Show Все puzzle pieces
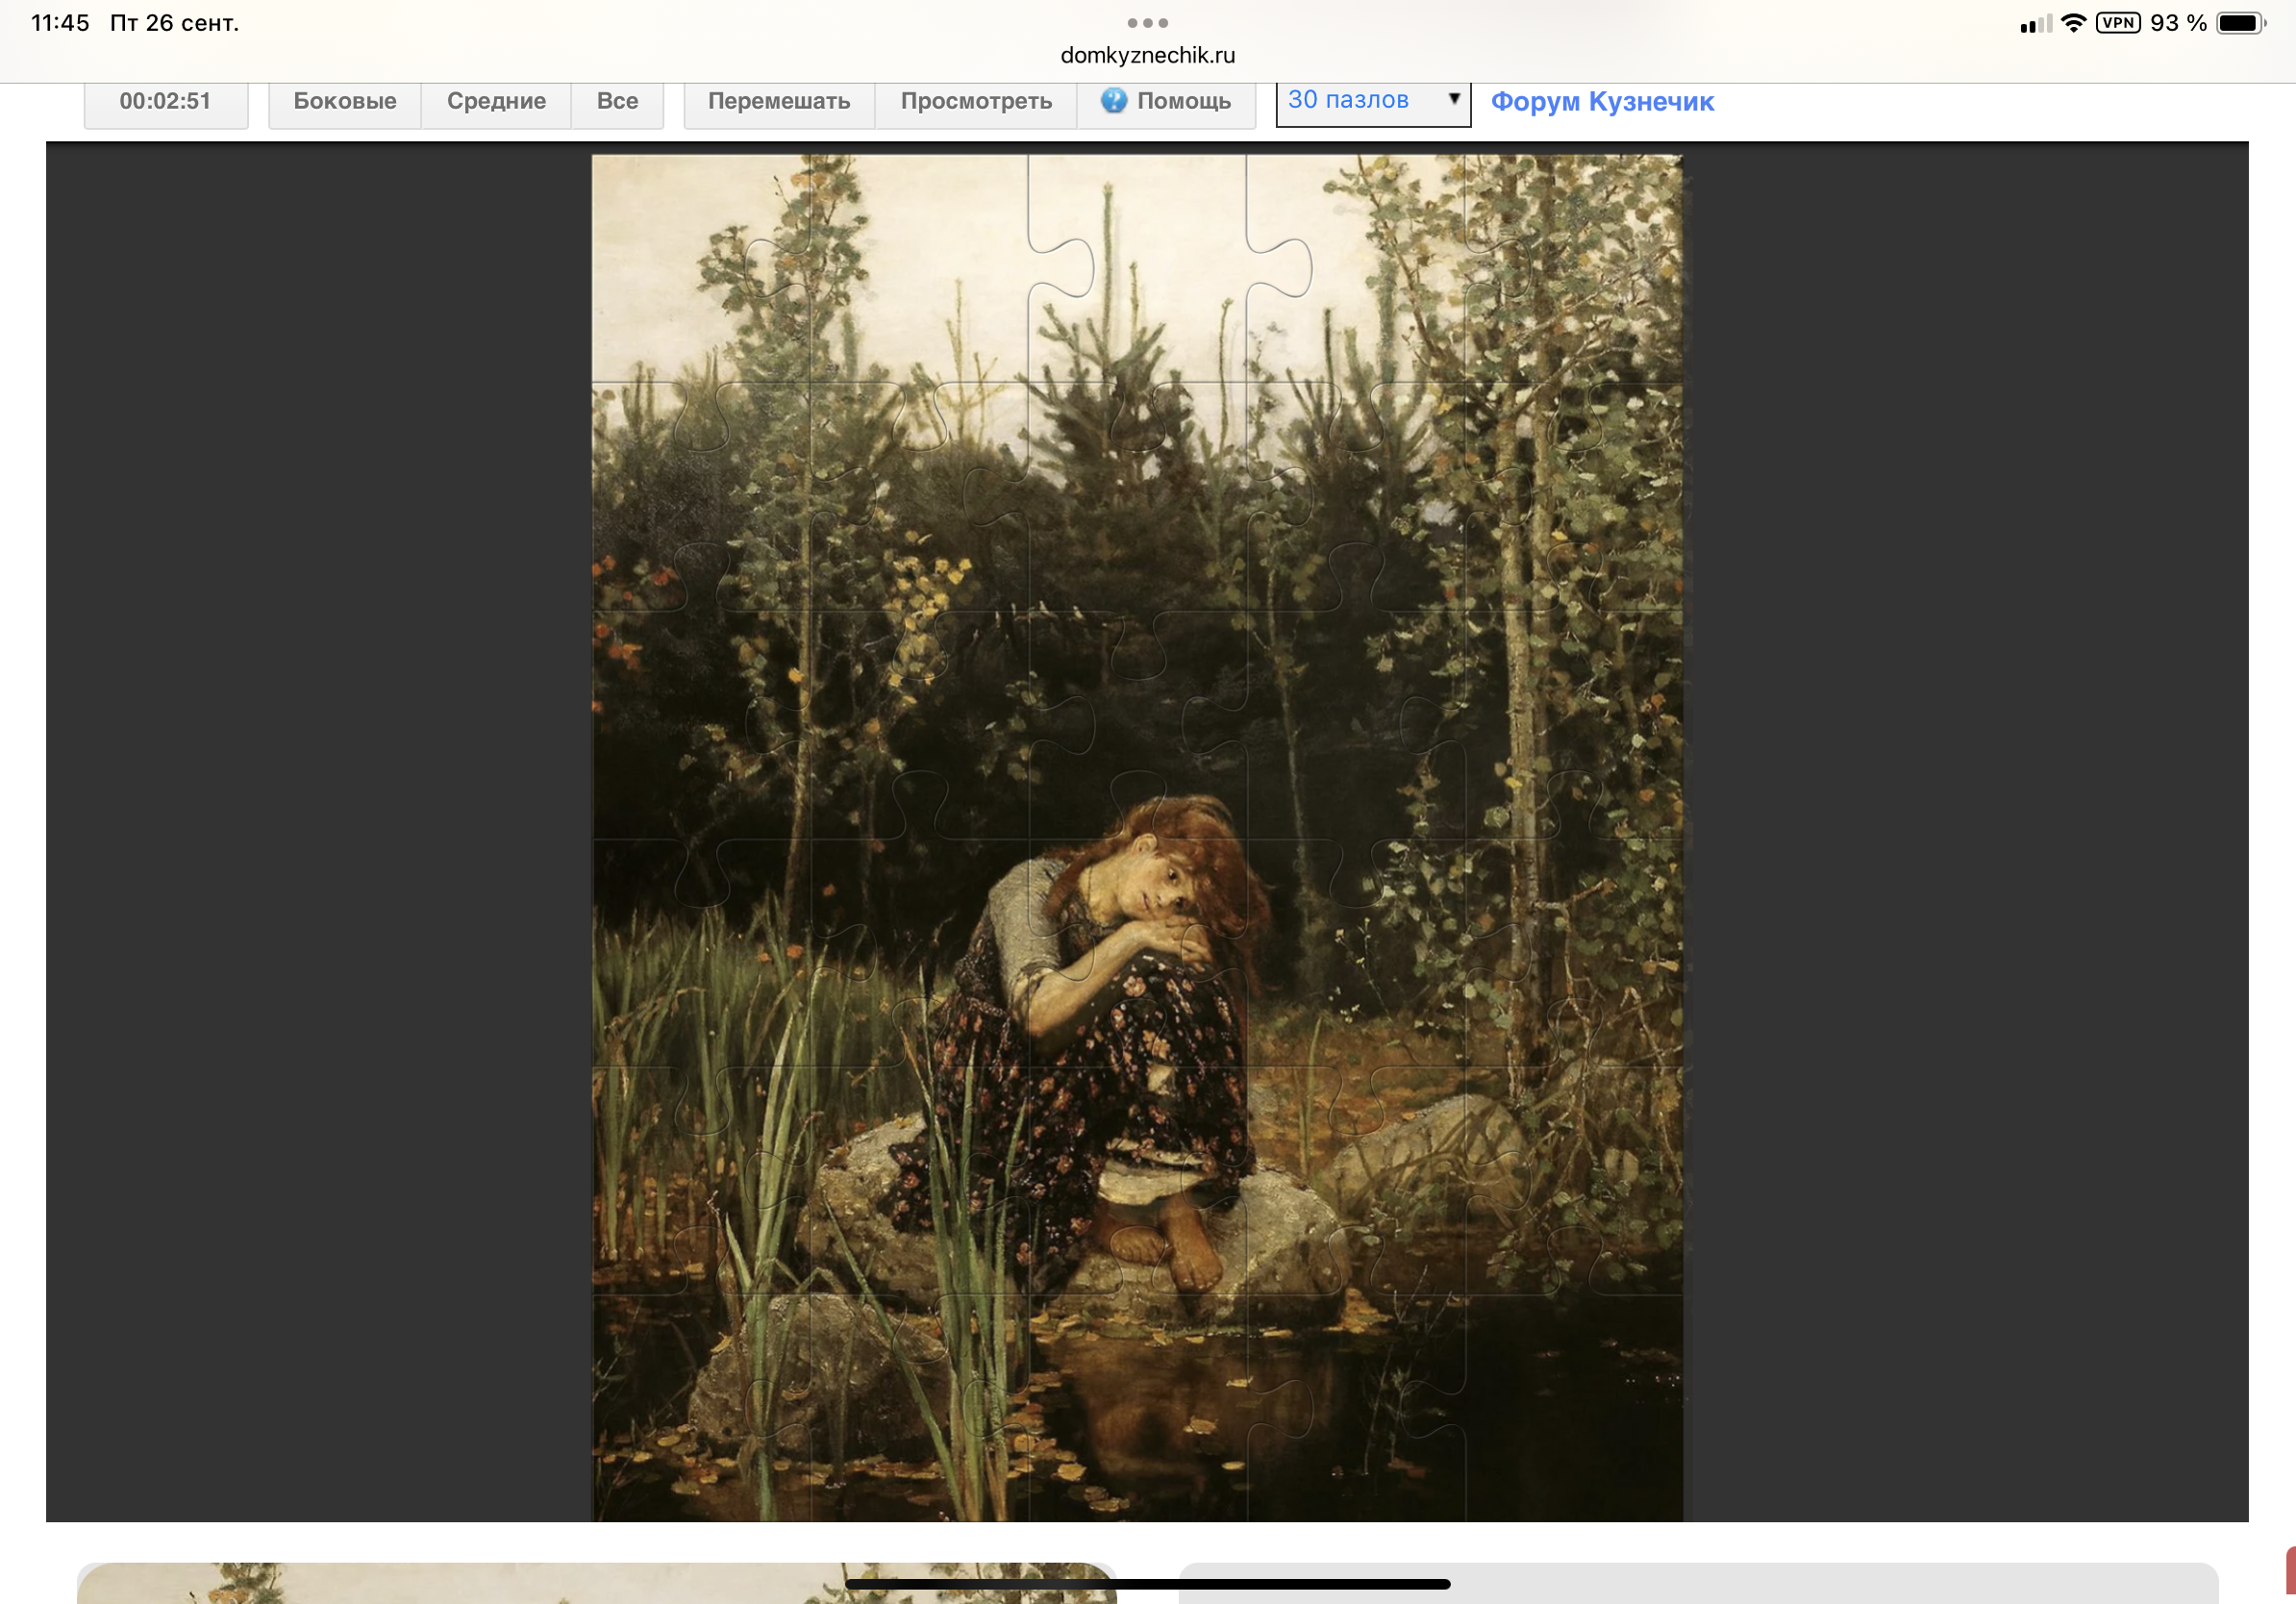Screen dimensions: 2296x1604 [x=617, y=101]
